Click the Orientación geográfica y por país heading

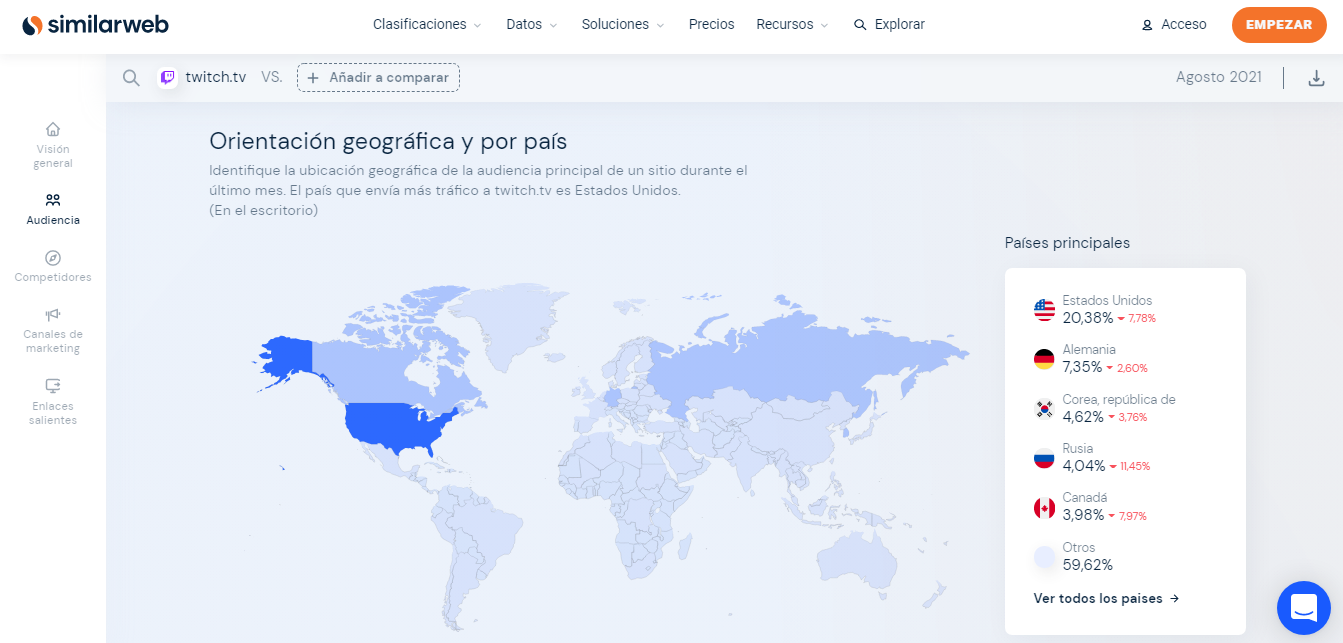coord(388,140)
